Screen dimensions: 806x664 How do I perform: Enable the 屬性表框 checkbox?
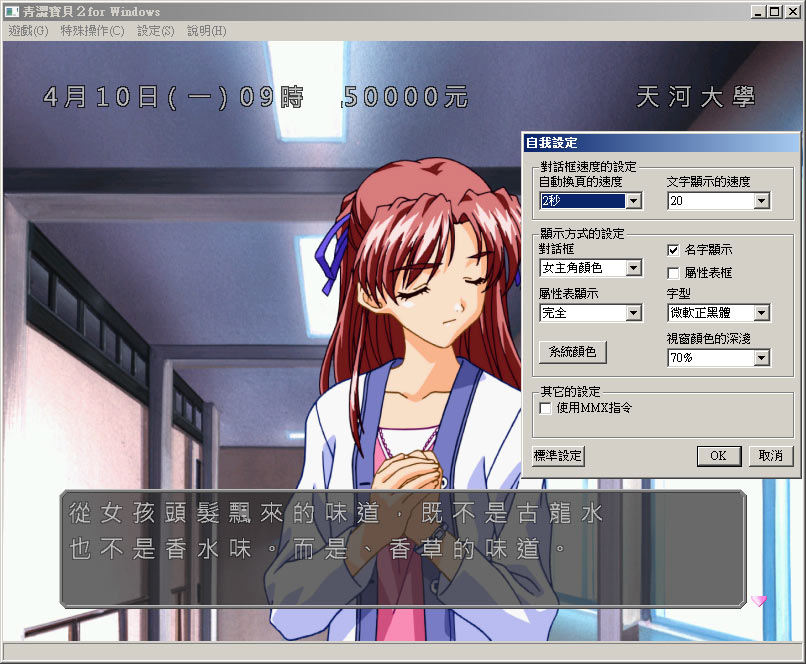tap(673, 273)
